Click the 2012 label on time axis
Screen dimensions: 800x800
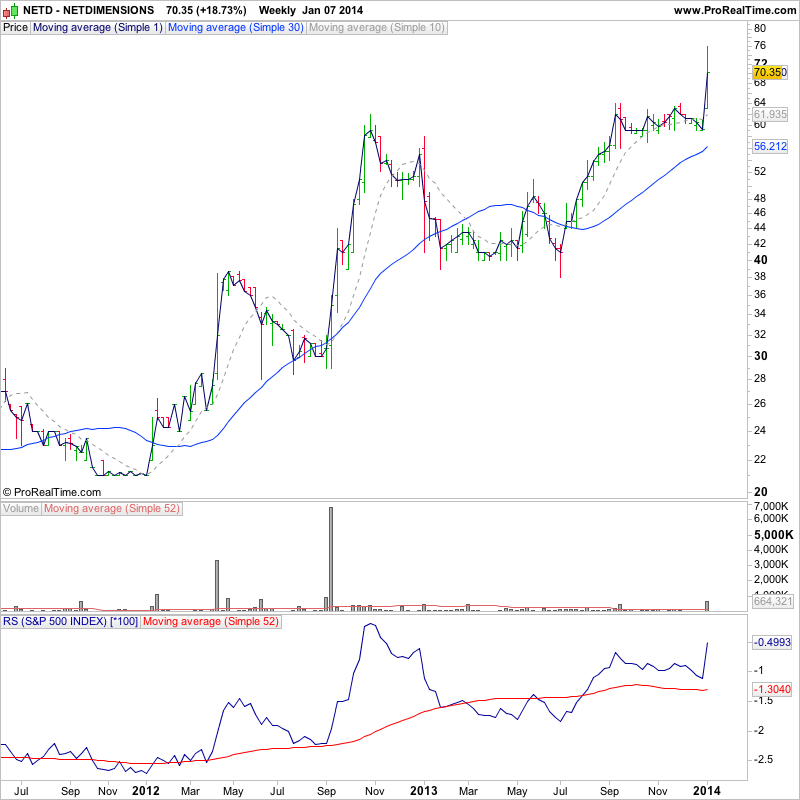(x=146, y=791)
